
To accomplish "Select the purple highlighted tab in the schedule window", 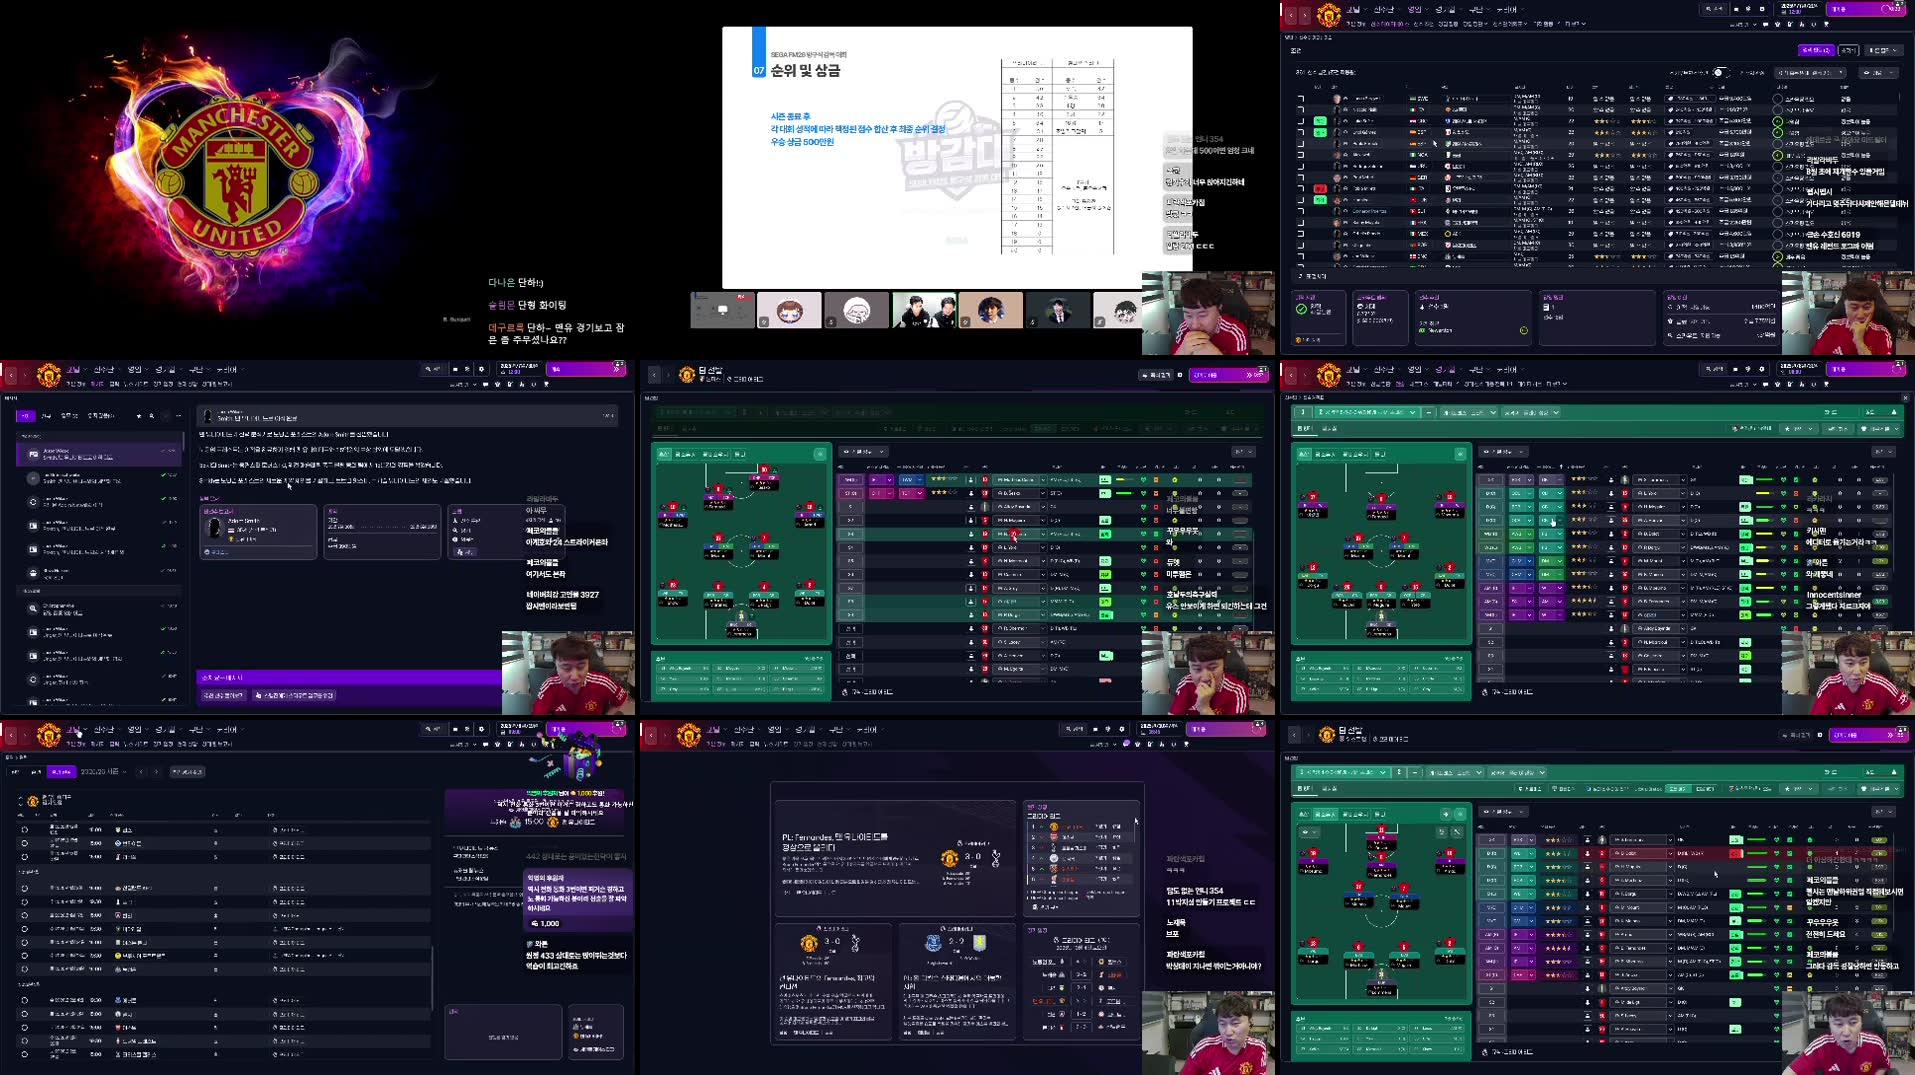I will tap(62, 772).
